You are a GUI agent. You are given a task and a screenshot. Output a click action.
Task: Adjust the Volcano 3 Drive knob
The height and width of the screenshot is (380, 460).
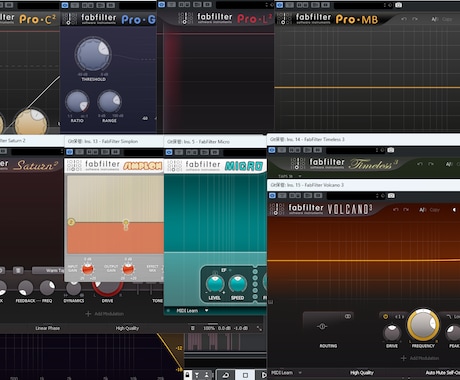tap(392, 333)
